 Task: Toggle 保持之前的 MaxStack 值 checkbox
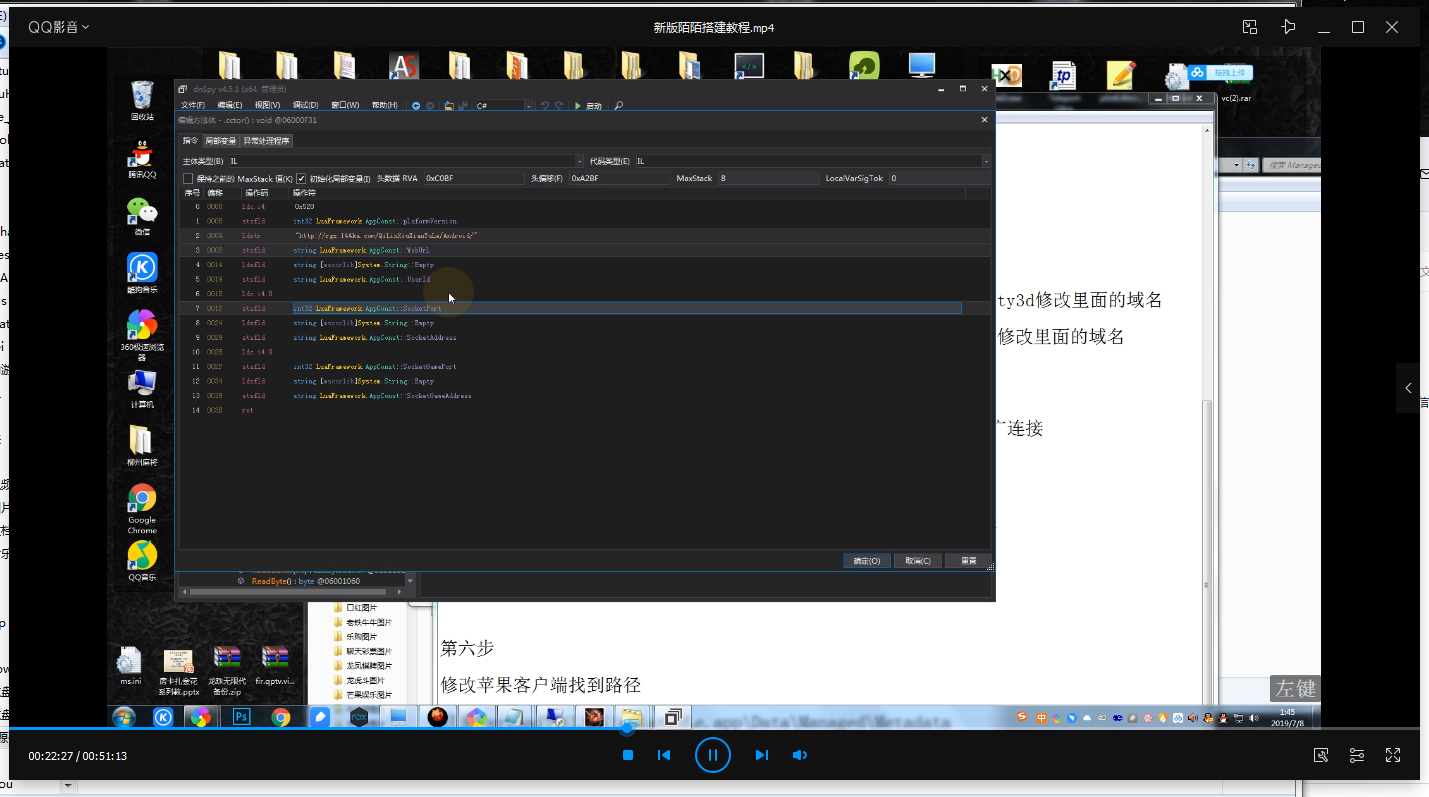[188, 179]
